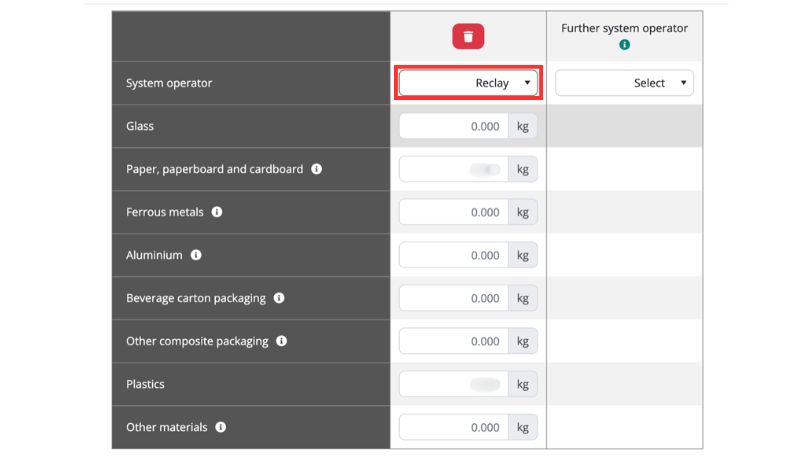812x457 pixels.
Task: Click the Other materials quantity field
Action: click(454, 427)
